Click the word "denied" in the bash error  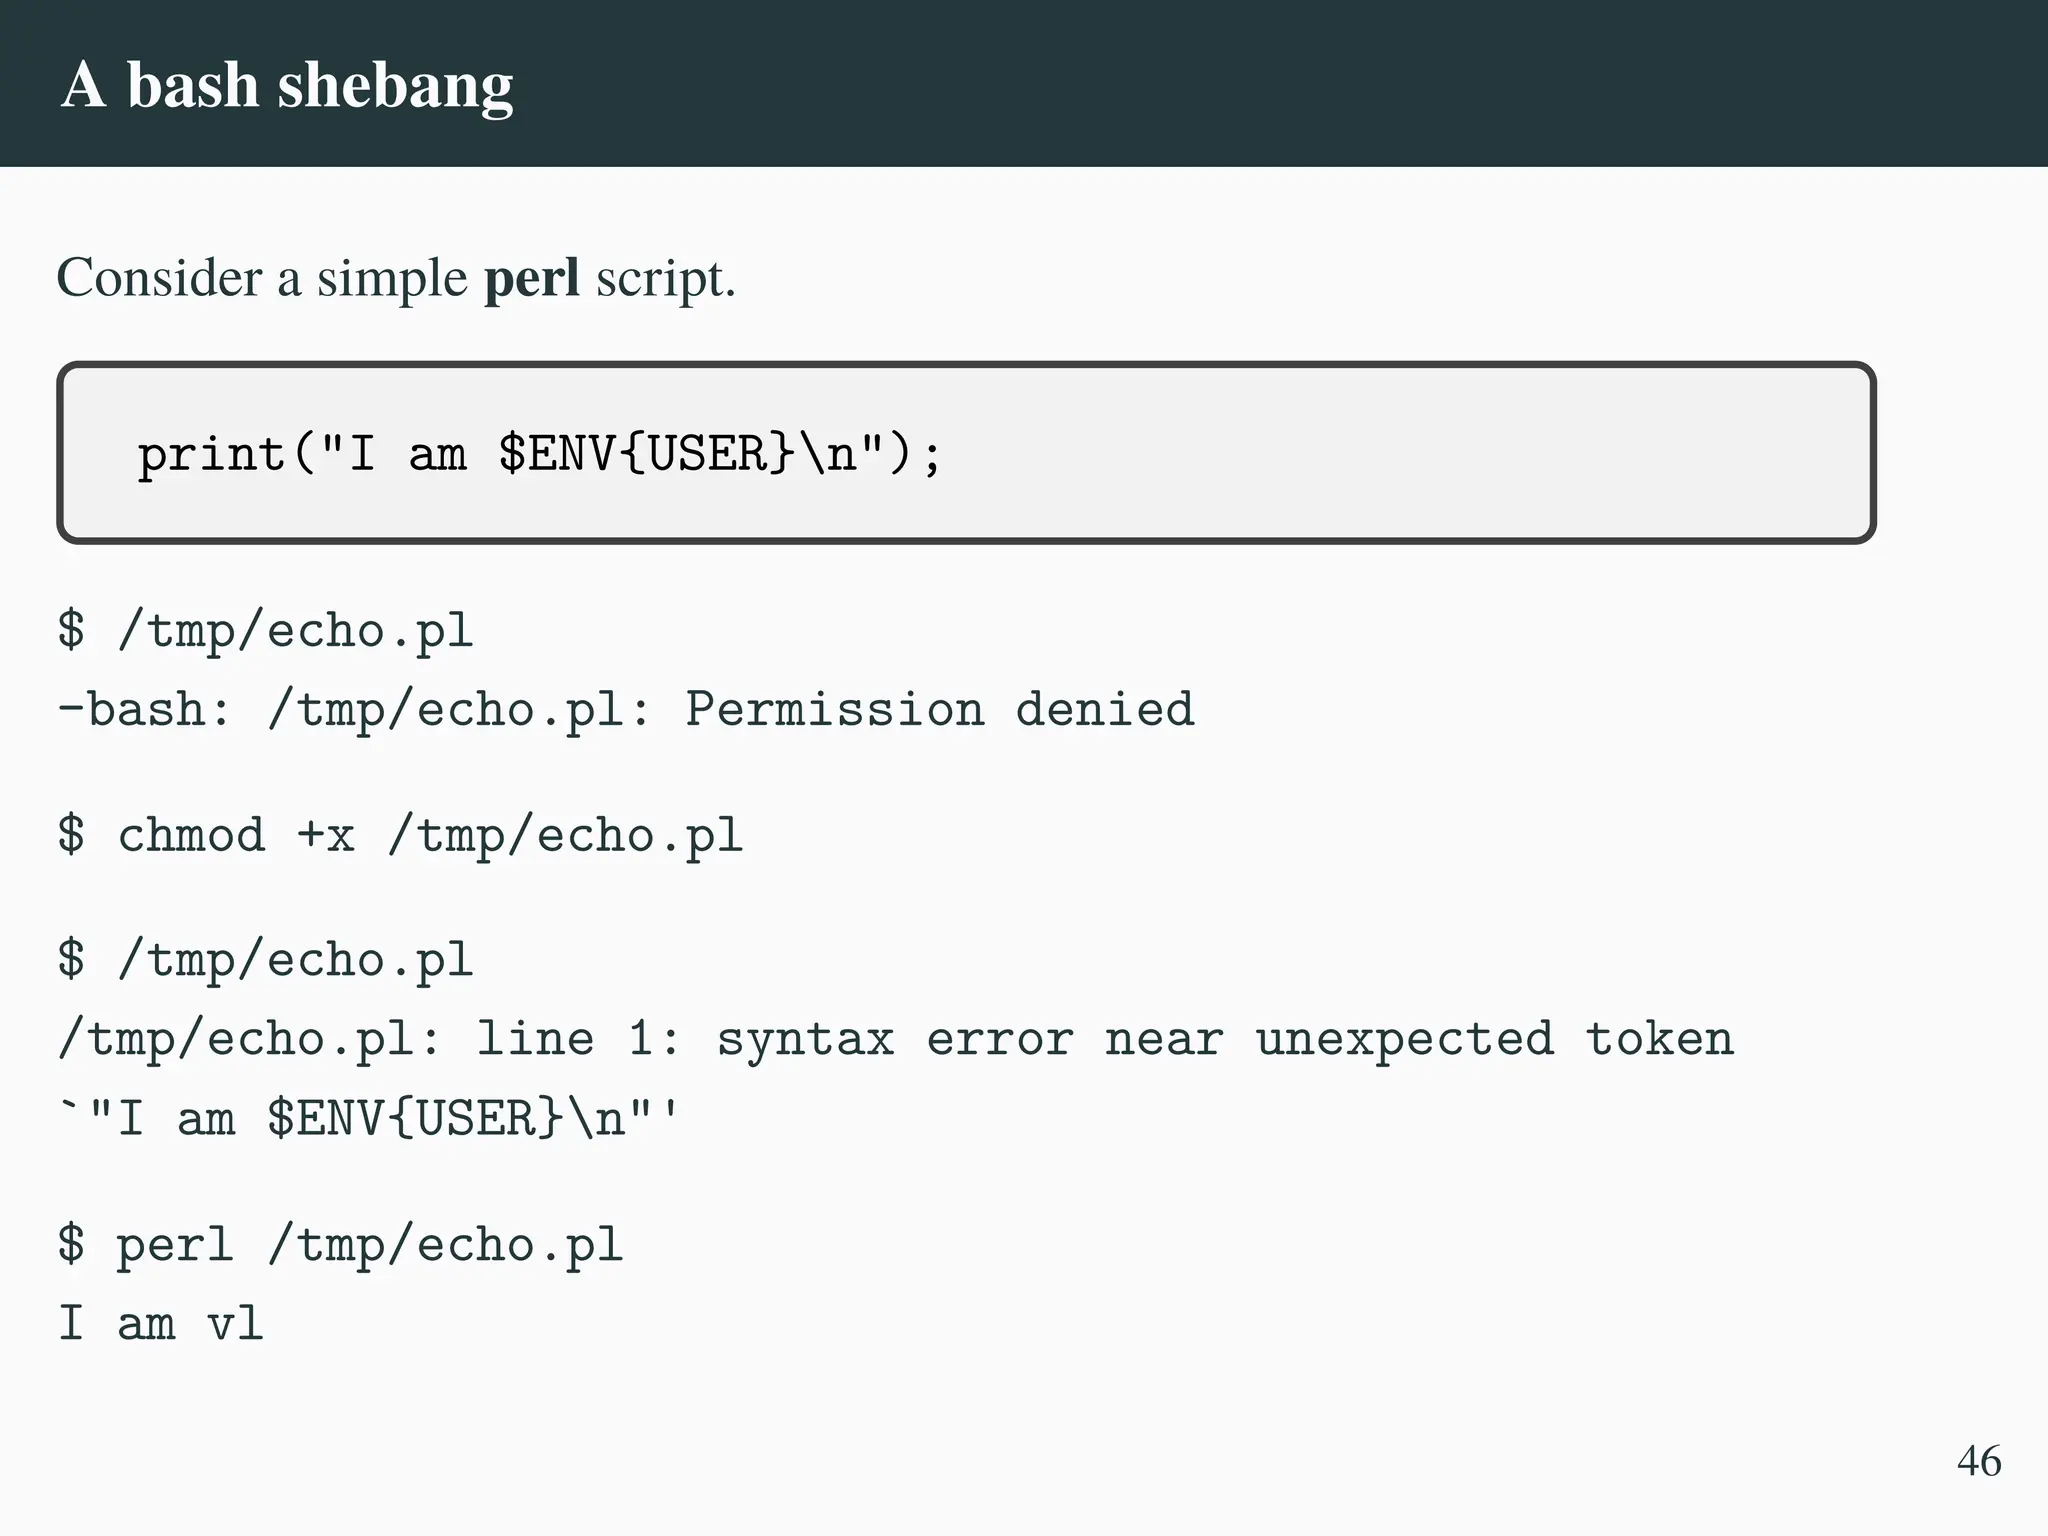tap(1104, 710)
